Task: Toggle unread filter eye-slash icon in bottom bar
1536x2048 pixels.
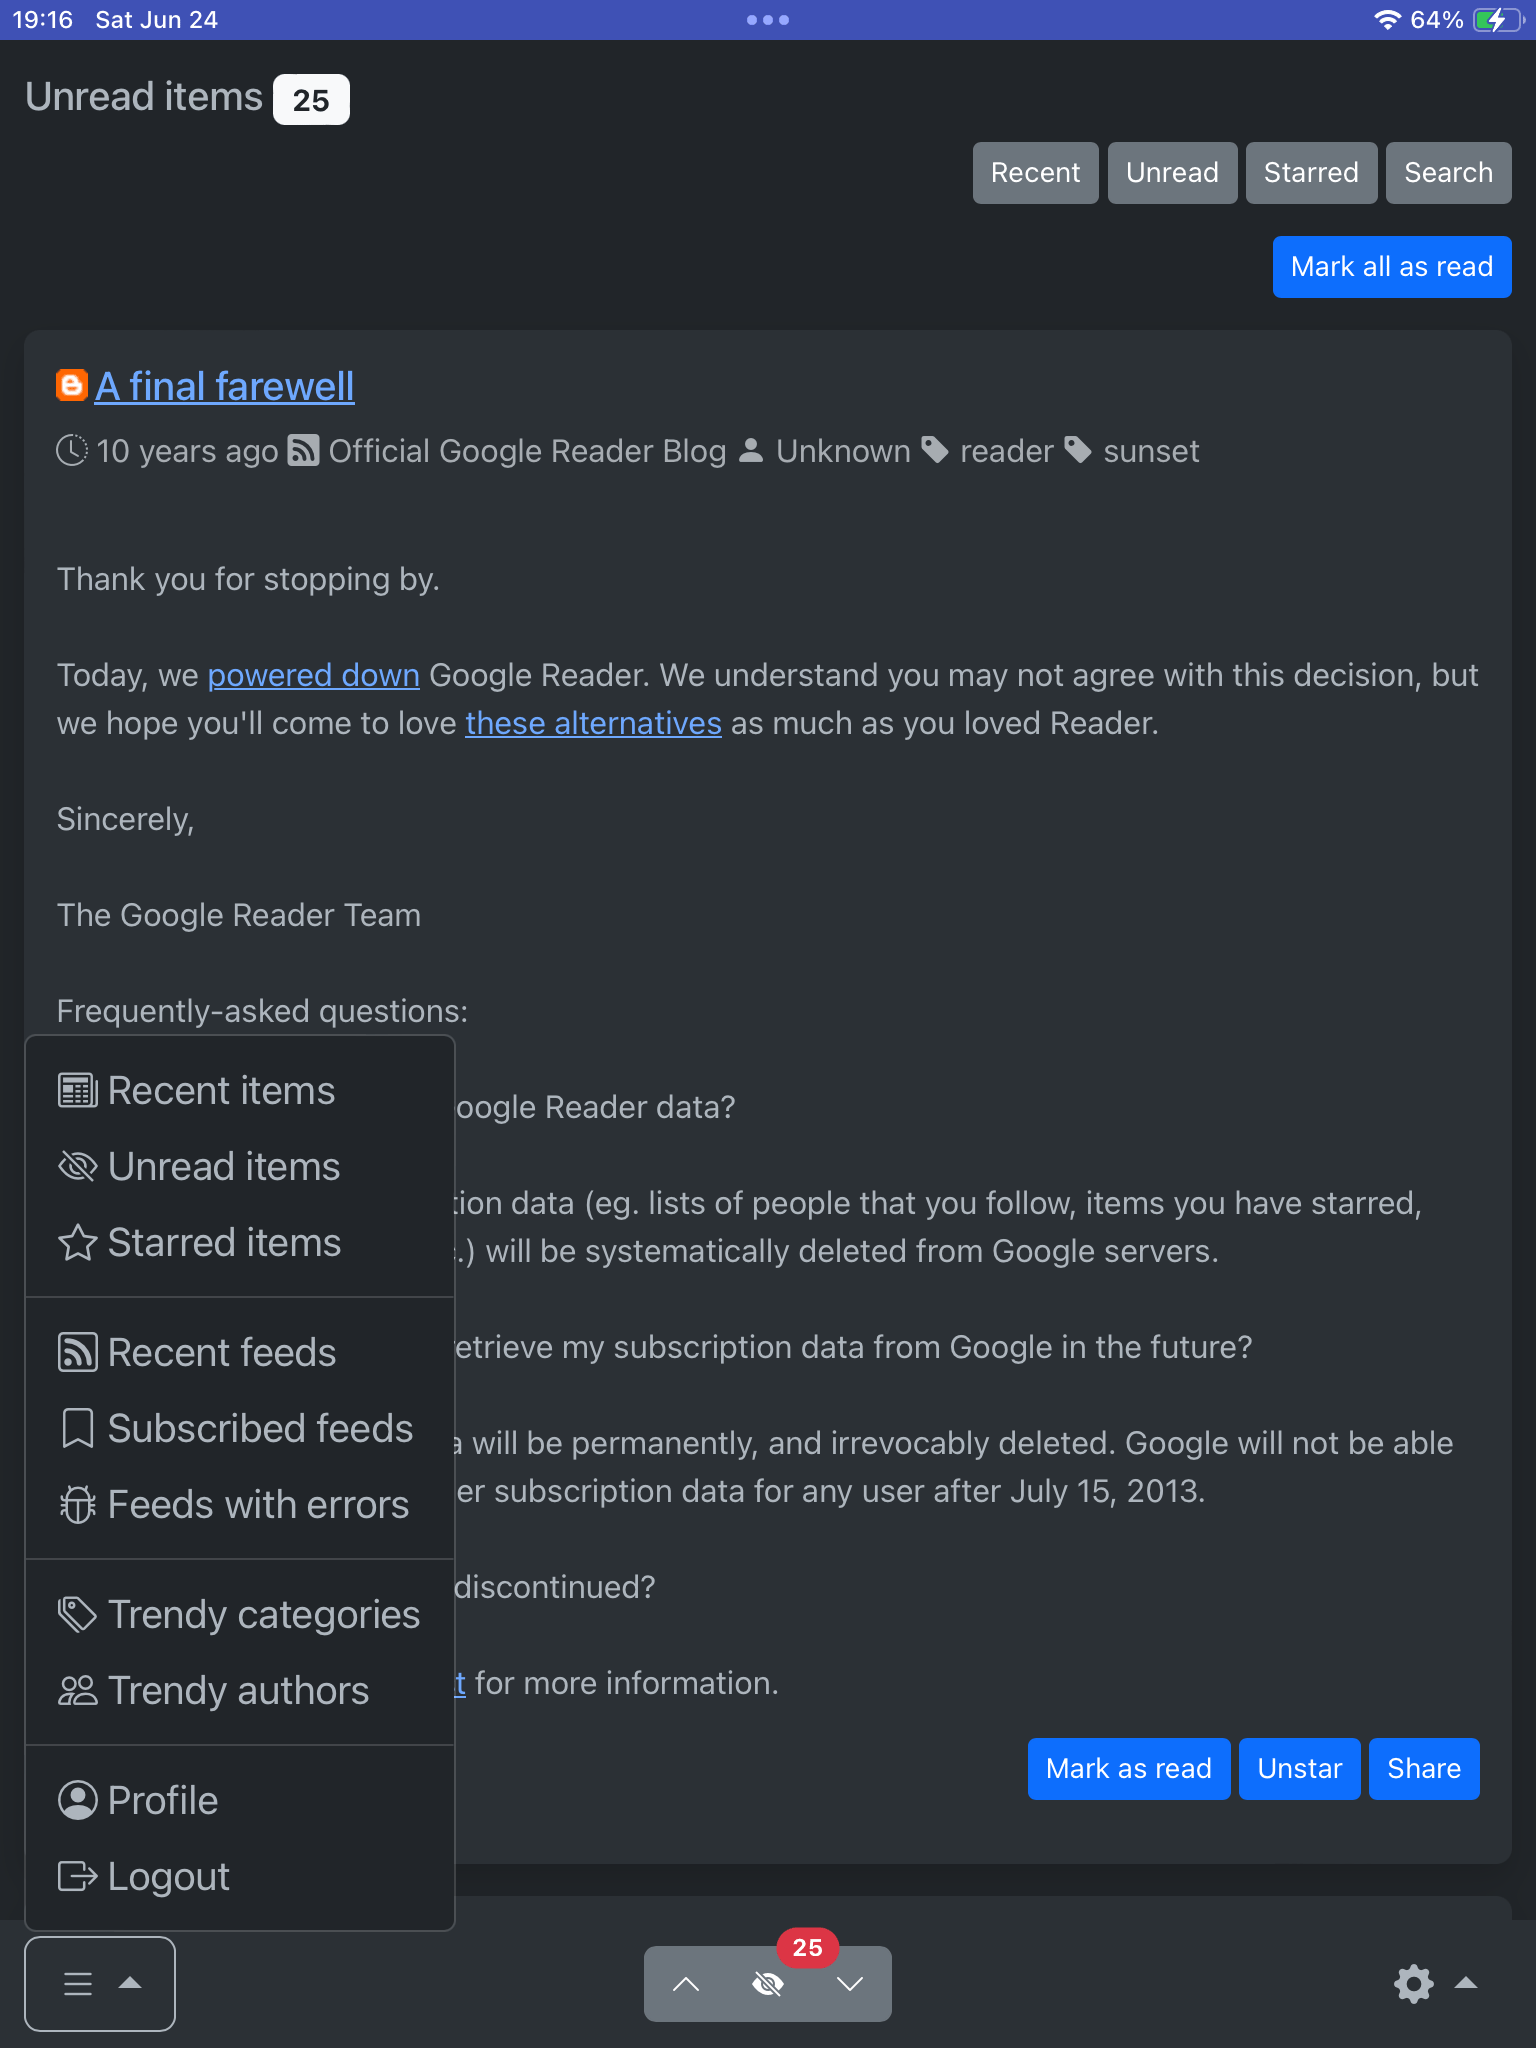Action: [x=768, y=1984]
